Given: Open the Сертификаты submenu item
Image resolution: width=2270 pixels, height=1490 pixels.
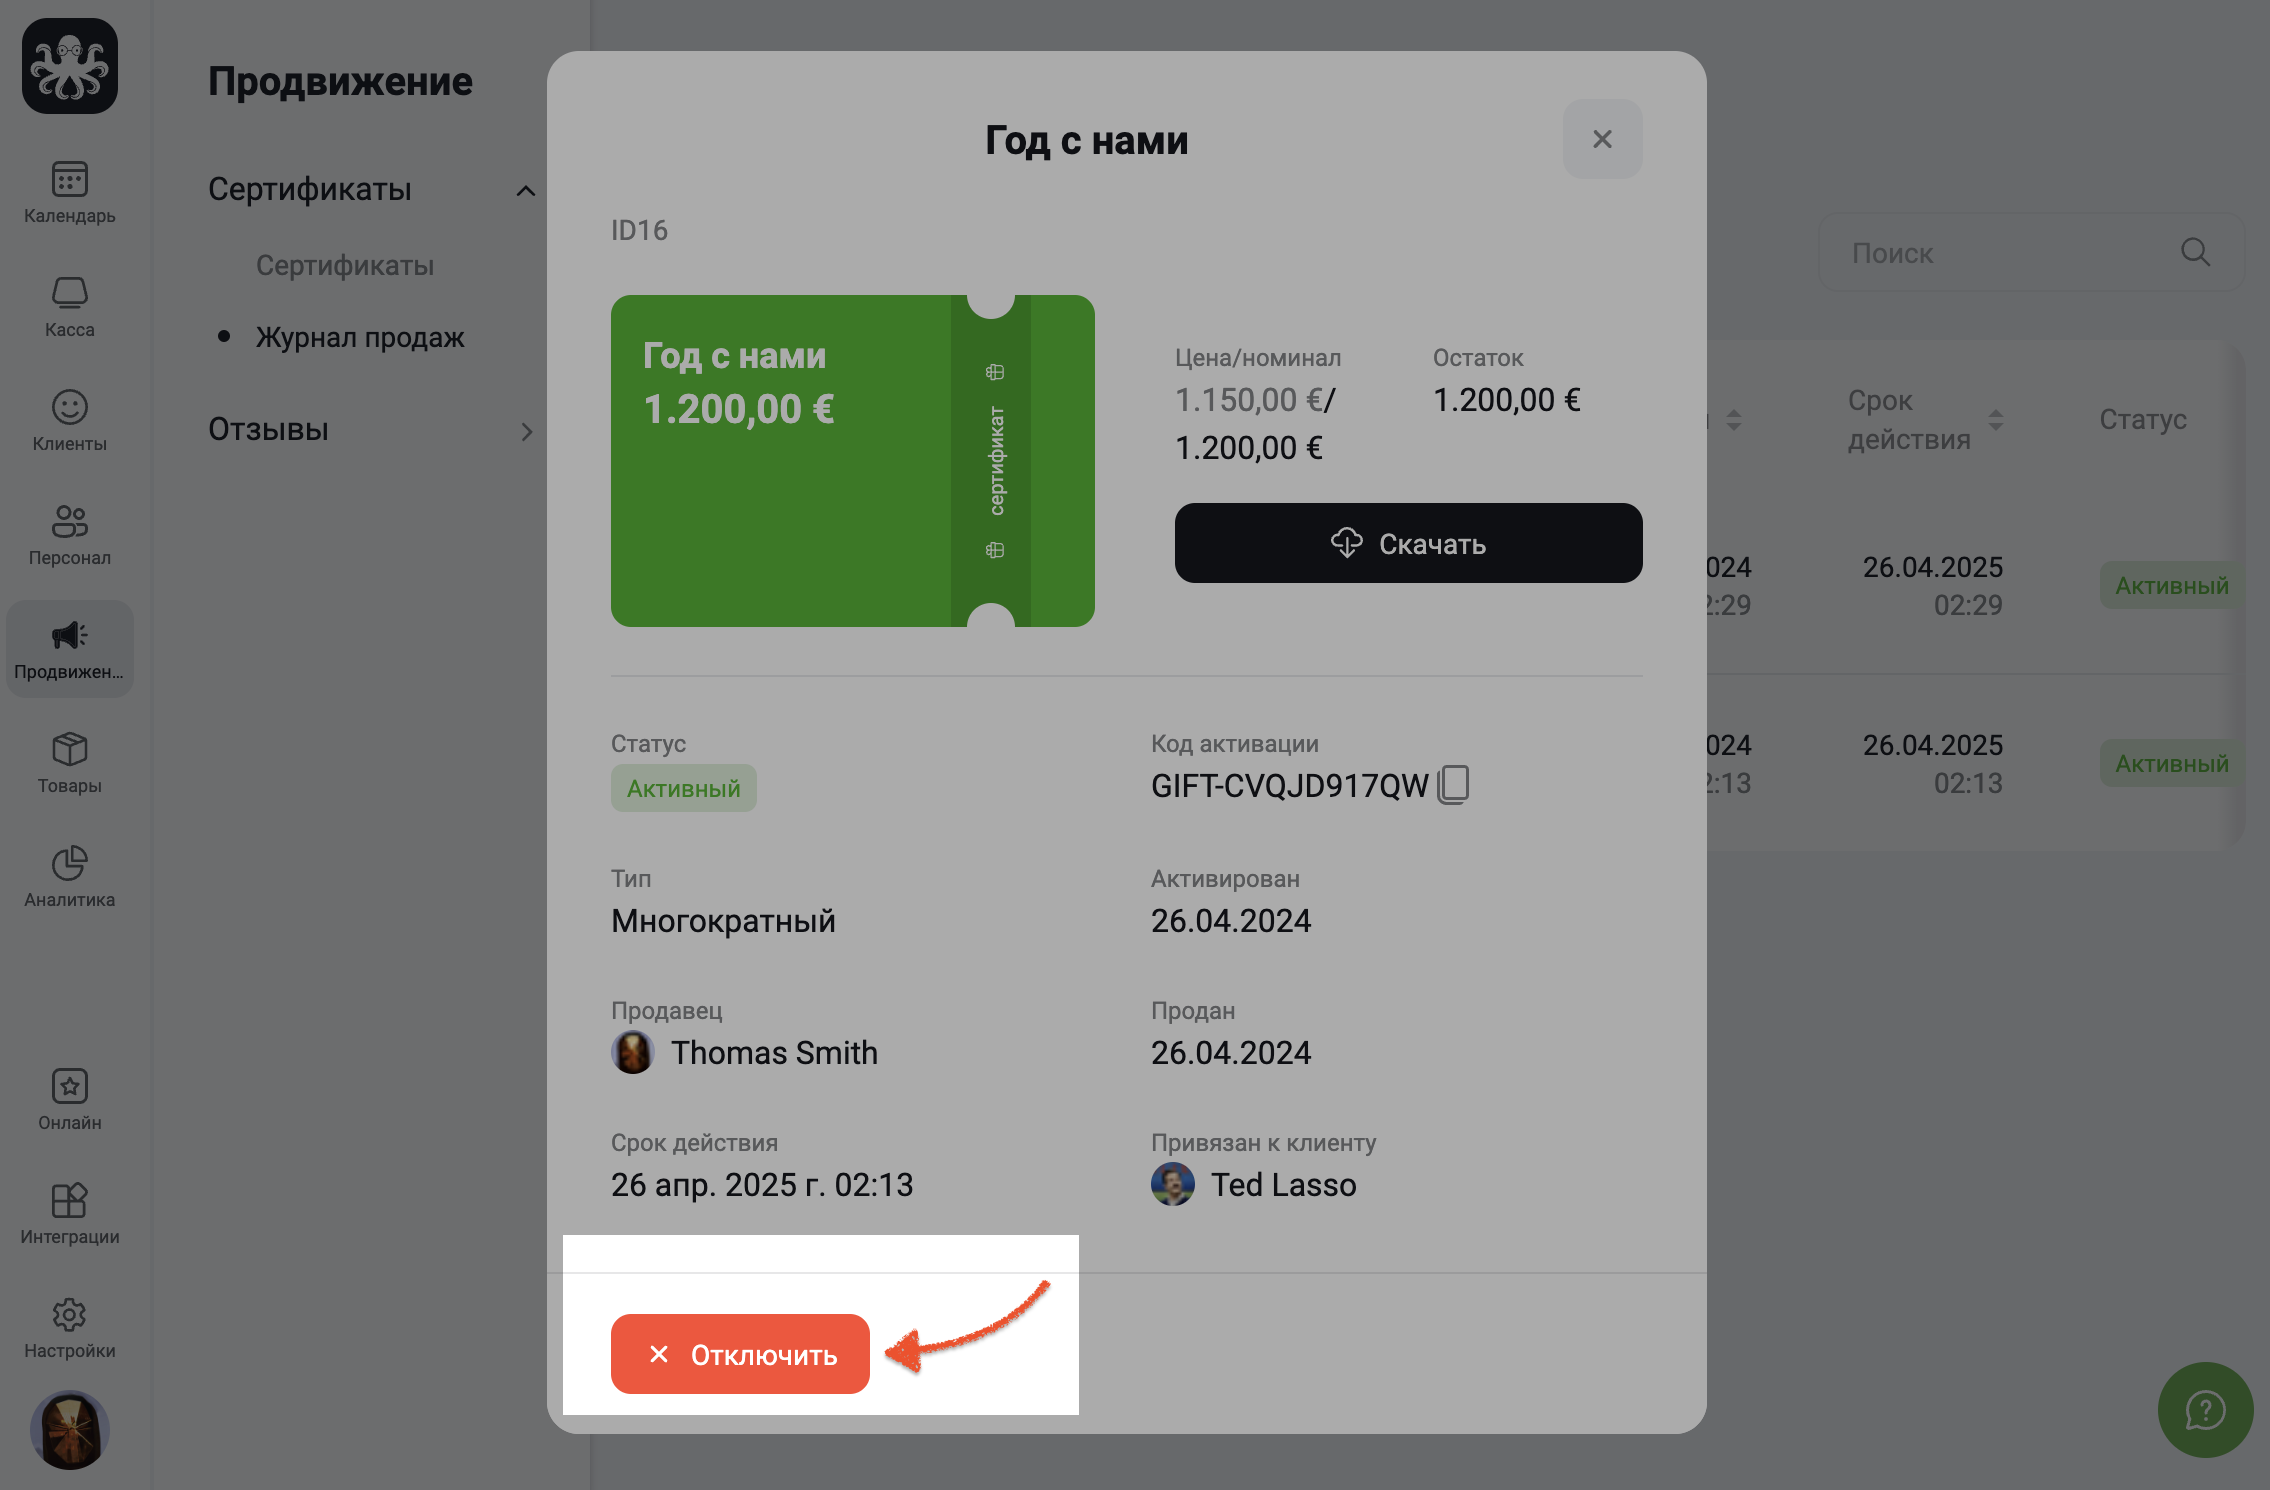Looking at the screenshot, I should (345, 266).
